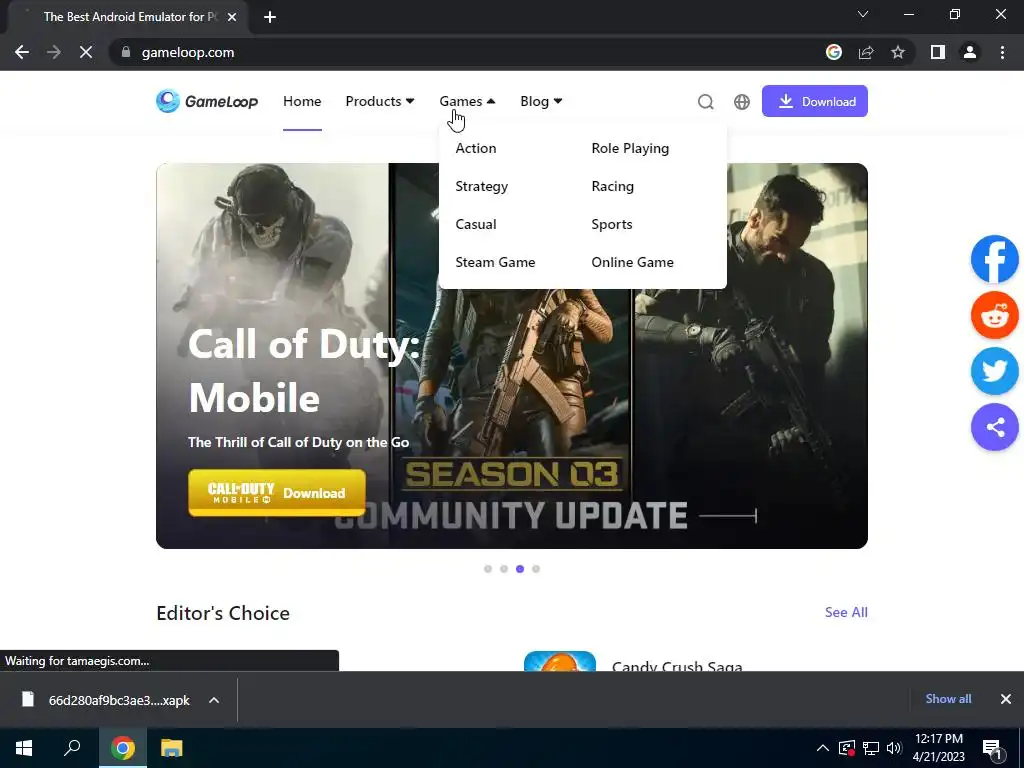Open volume control in system tray
This screenshot has width=1024, height=768.
[894, 748]
